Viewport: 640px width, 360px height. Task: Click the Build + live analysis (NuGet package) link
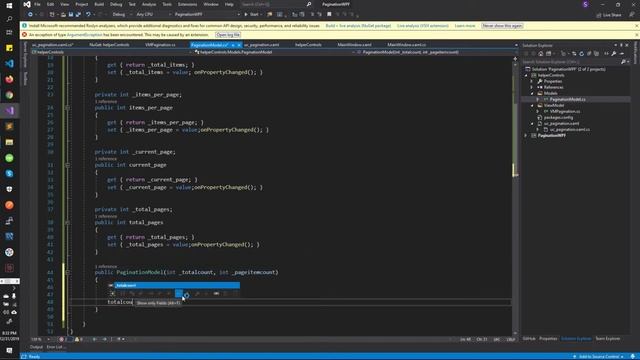pyautogui.click(x=358, y=26)
